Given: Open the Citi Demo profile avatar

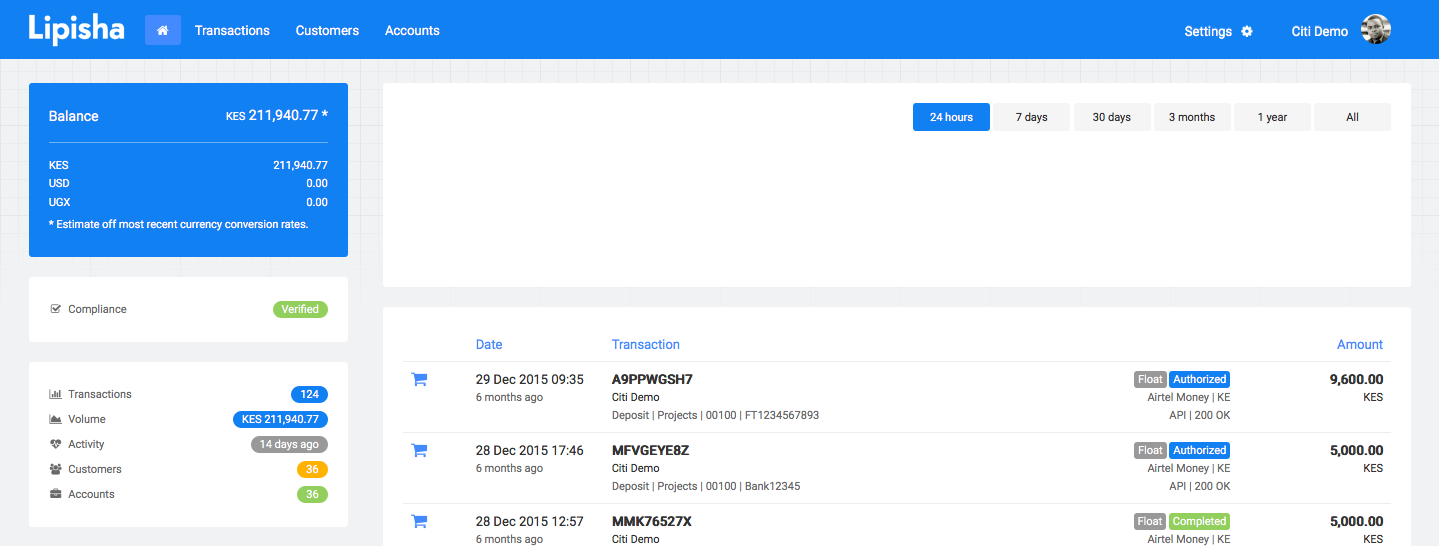Looking at the screenshot, I should (1377, 30).
